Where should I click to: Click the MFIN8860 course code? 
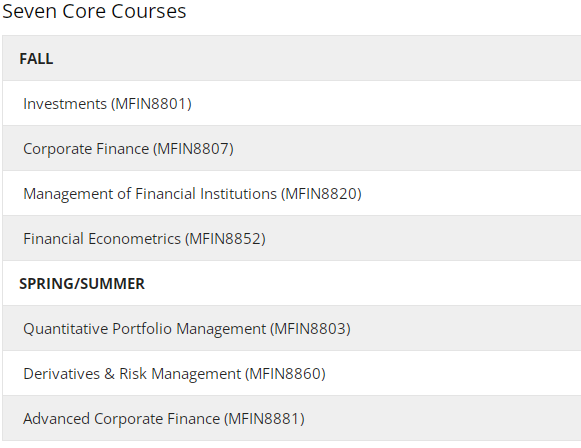(285, 374)
